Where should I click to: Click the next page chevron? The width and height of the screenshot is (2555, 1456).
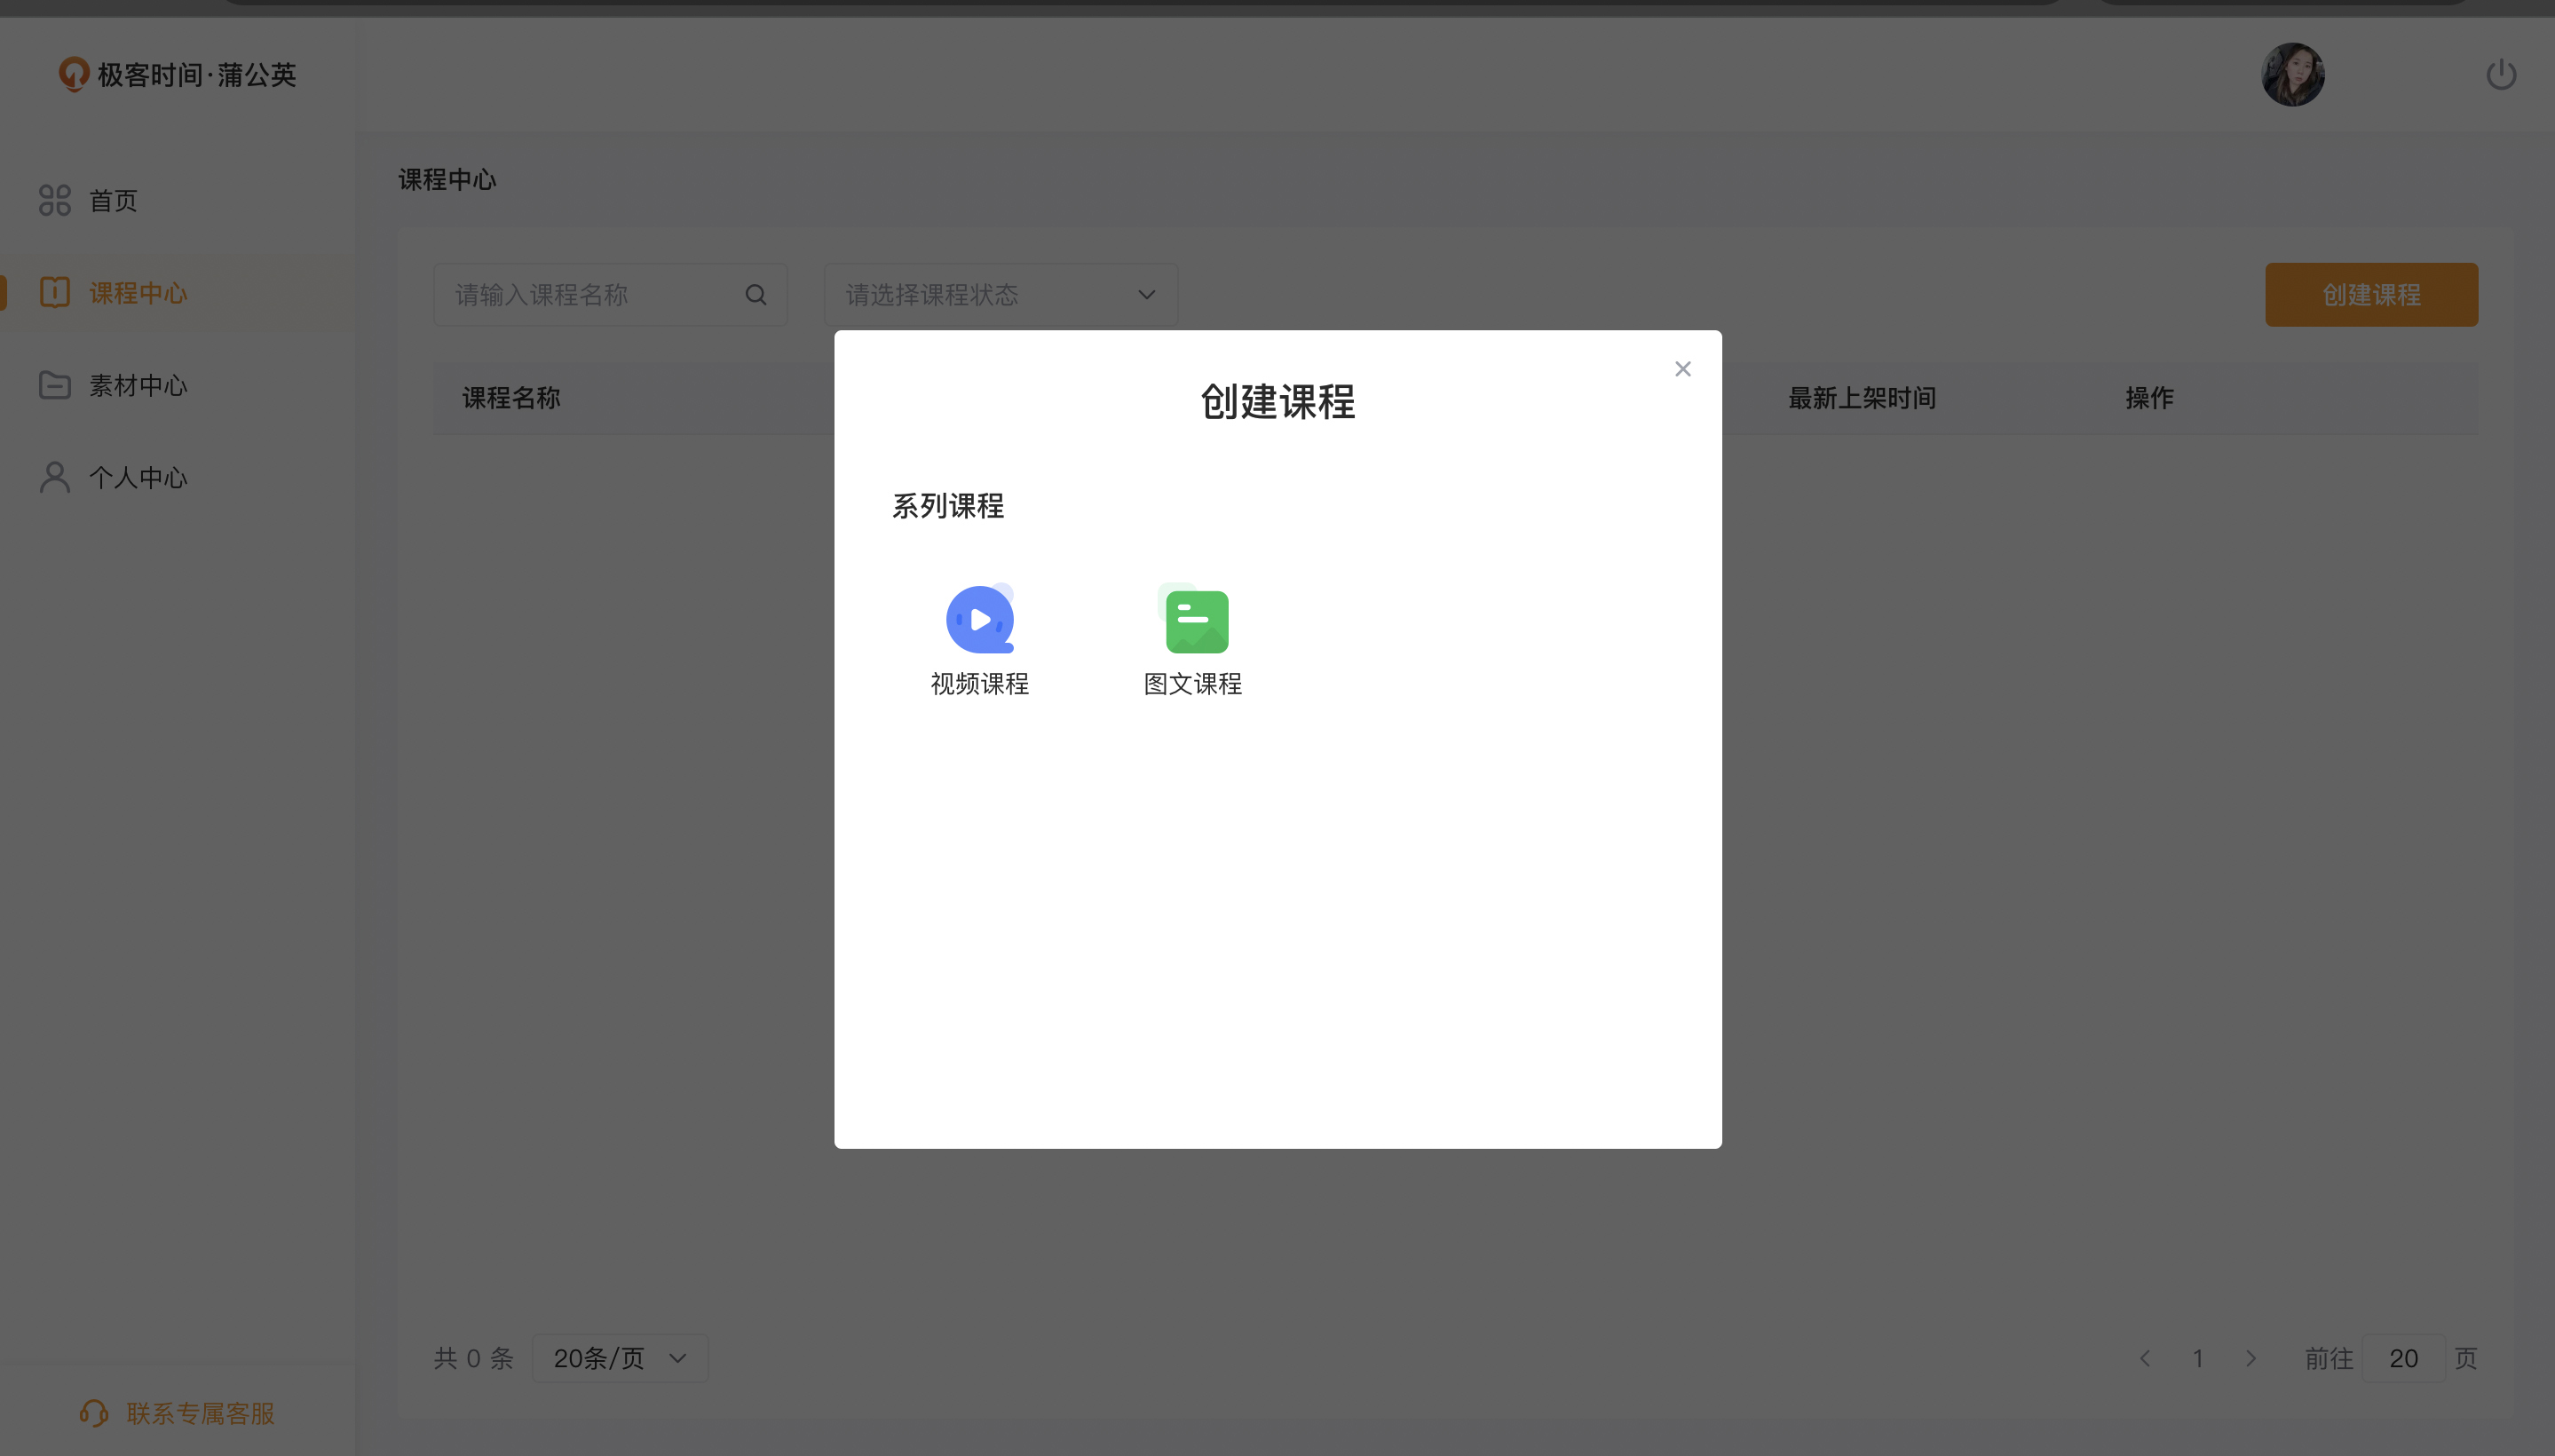point(2250,1358)
